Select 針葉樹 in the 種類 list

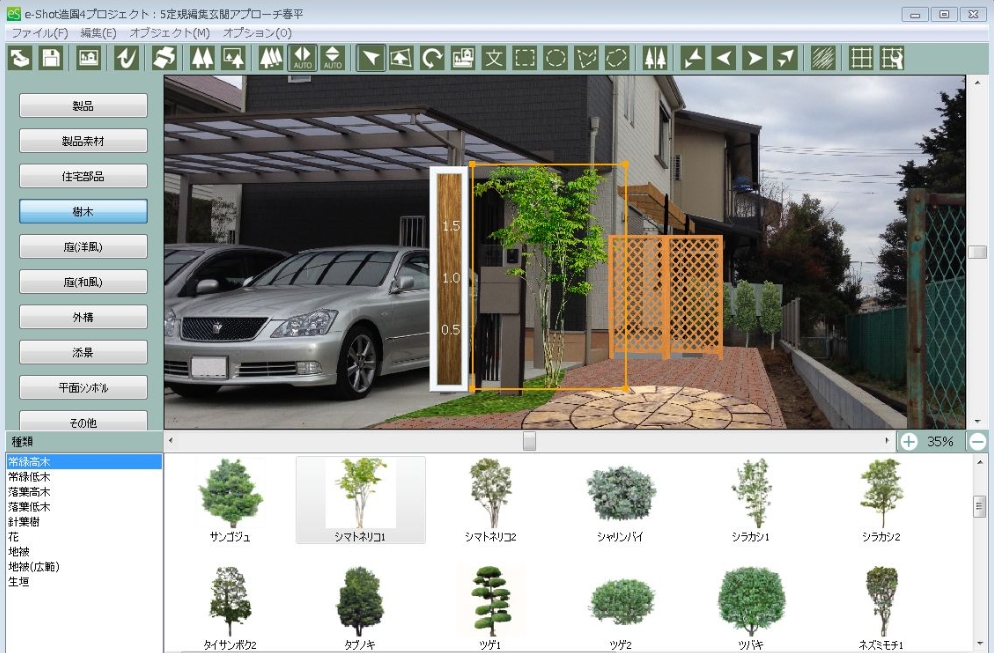coord(24,522)
